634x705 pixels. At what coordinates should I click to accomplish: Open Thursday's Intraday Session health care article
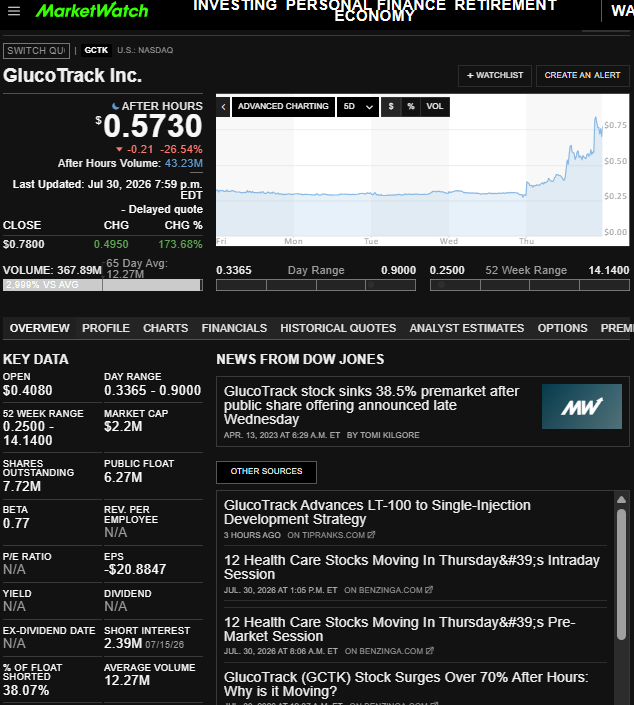412,567
